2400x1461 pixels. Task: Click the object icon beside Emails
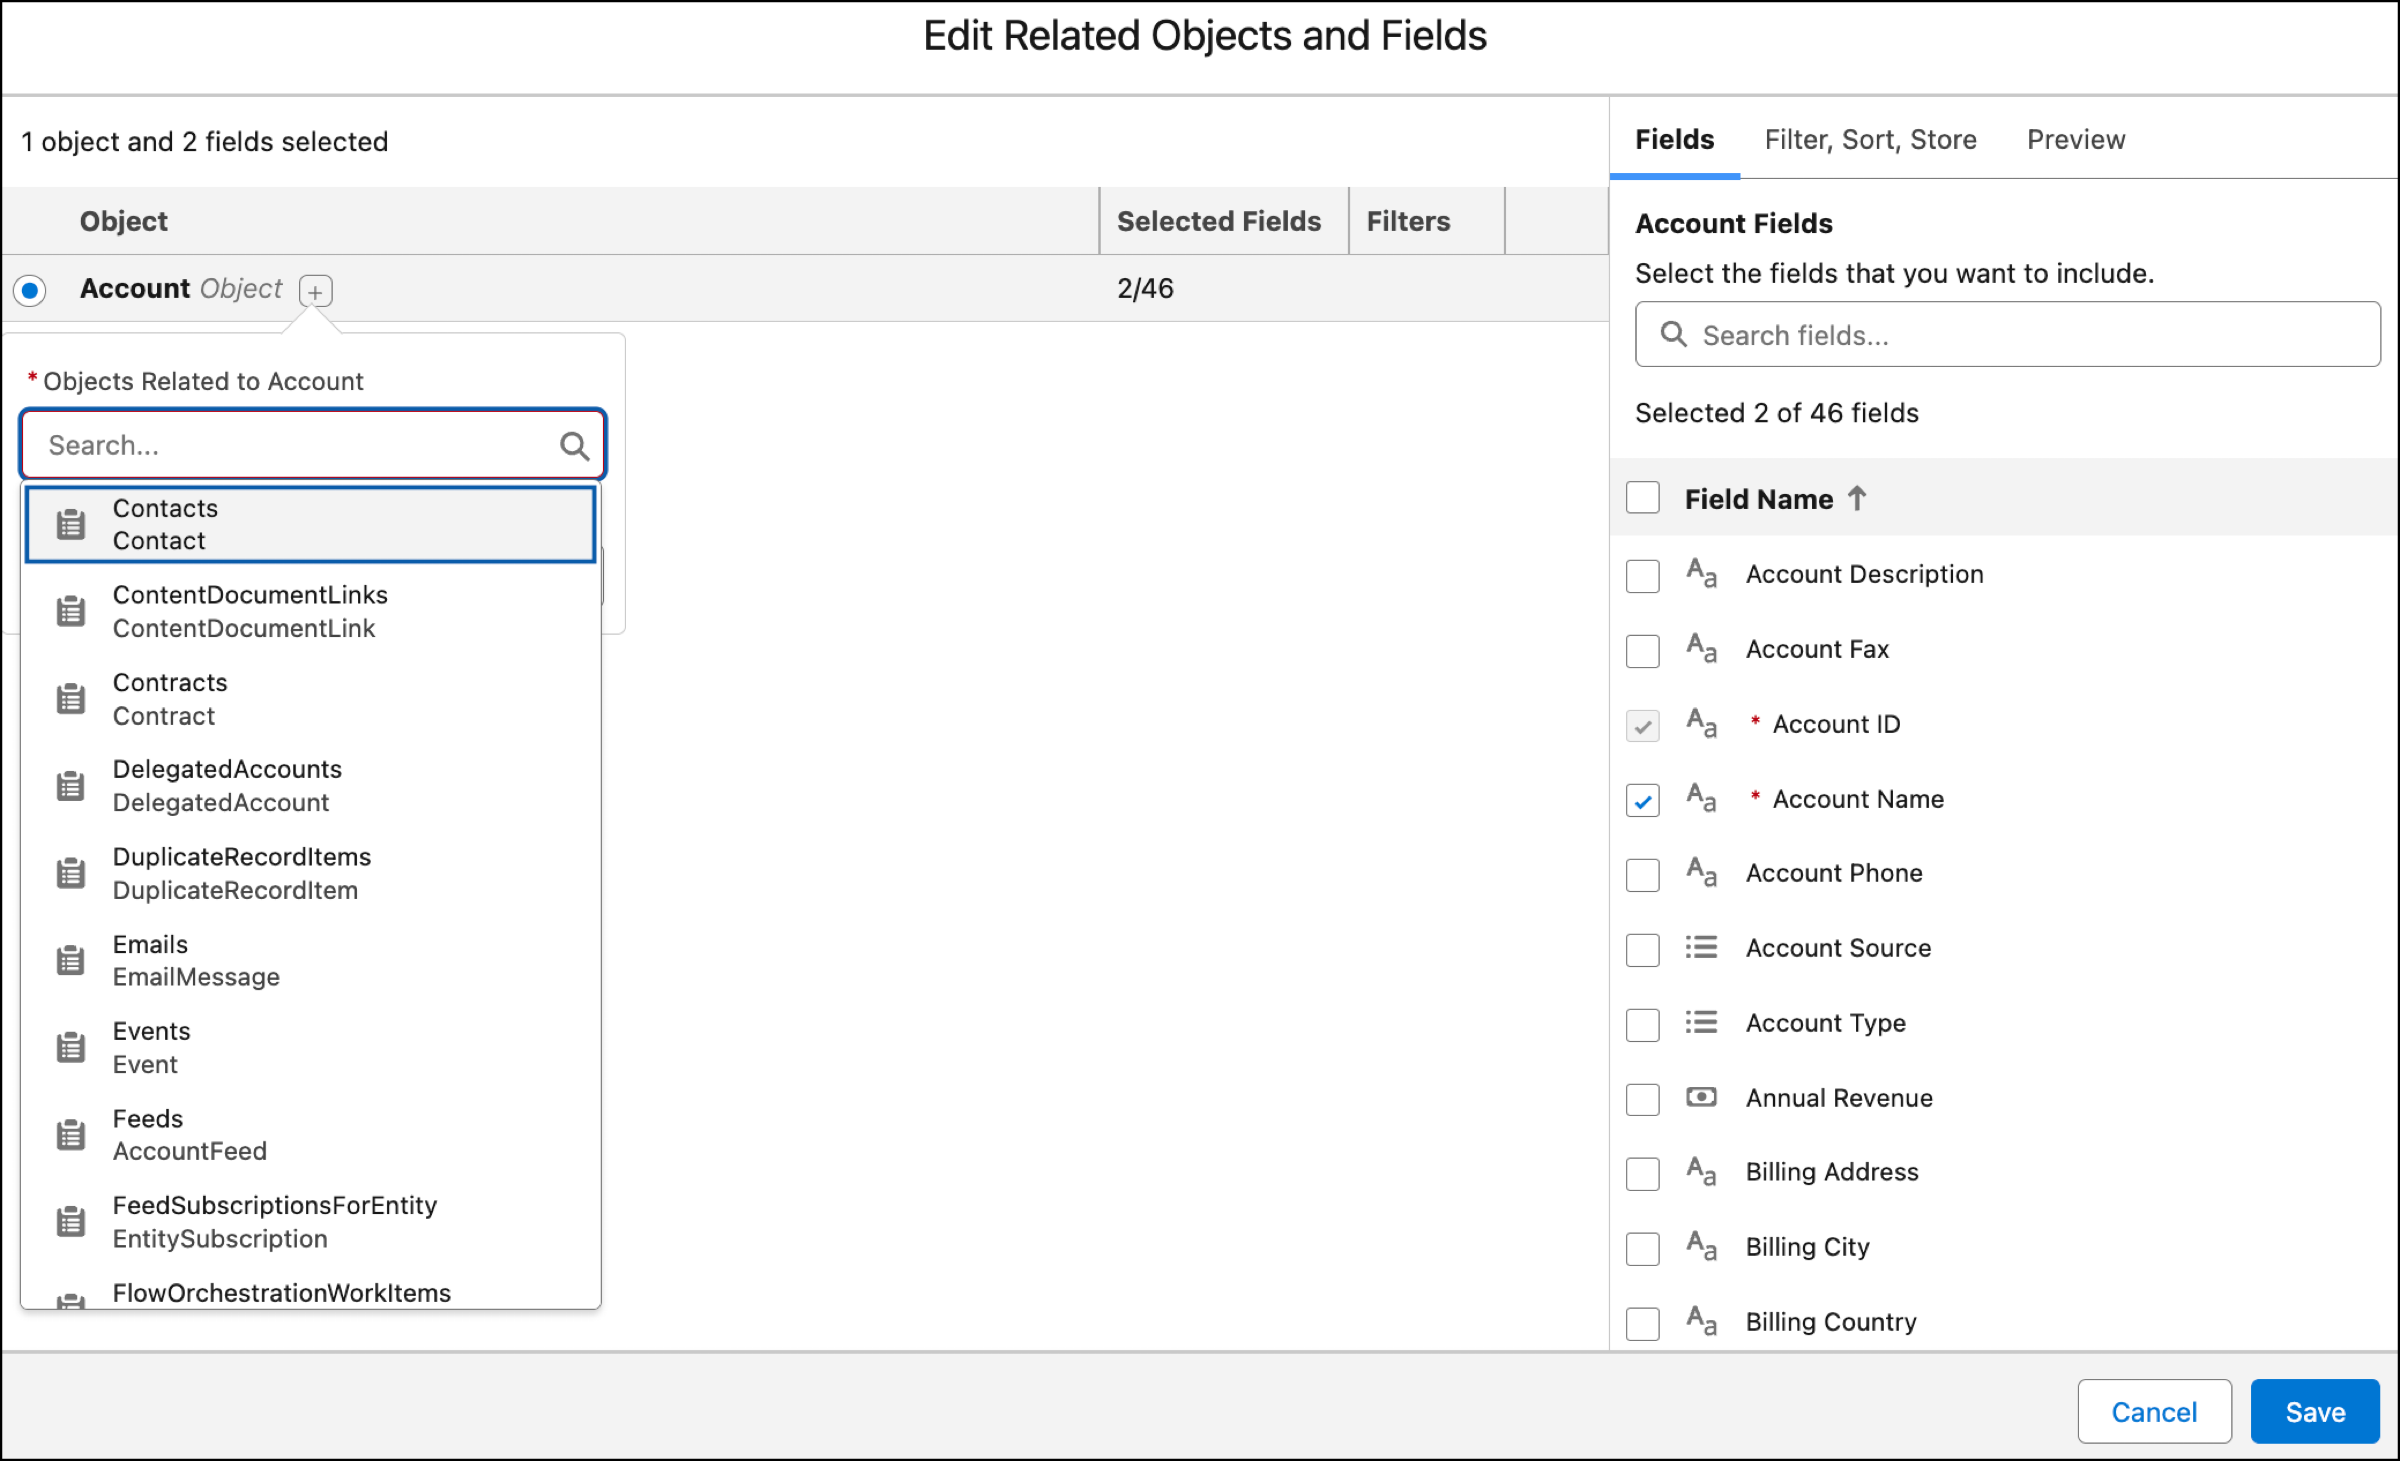coord(71,960)
